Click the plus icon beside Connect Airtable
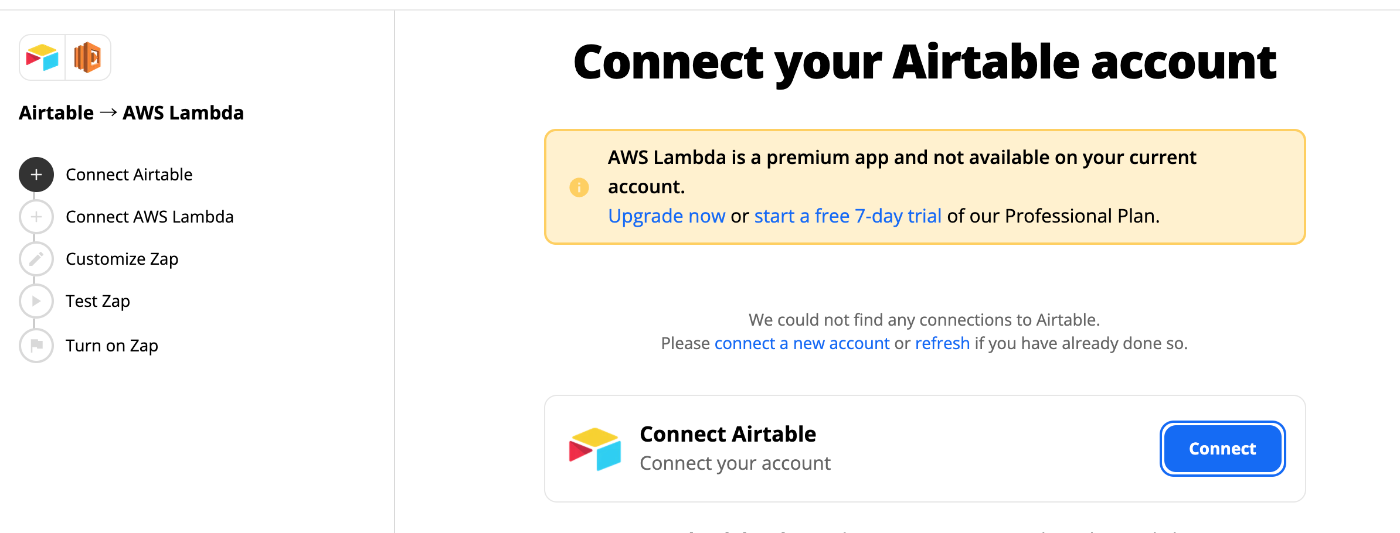Screen dimensions: 1400x533 point(36,174)
